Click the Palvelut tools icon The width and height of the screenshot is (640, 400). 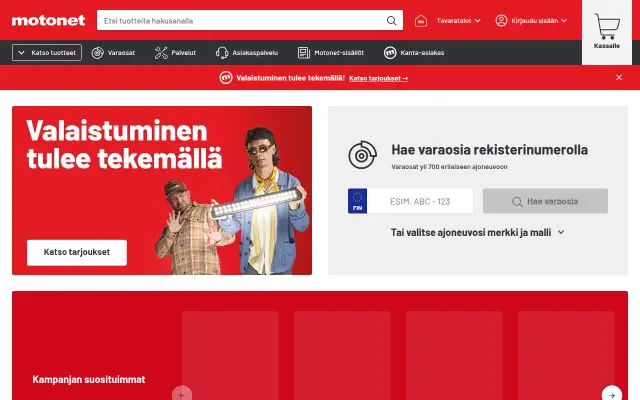tap(161, 53)
